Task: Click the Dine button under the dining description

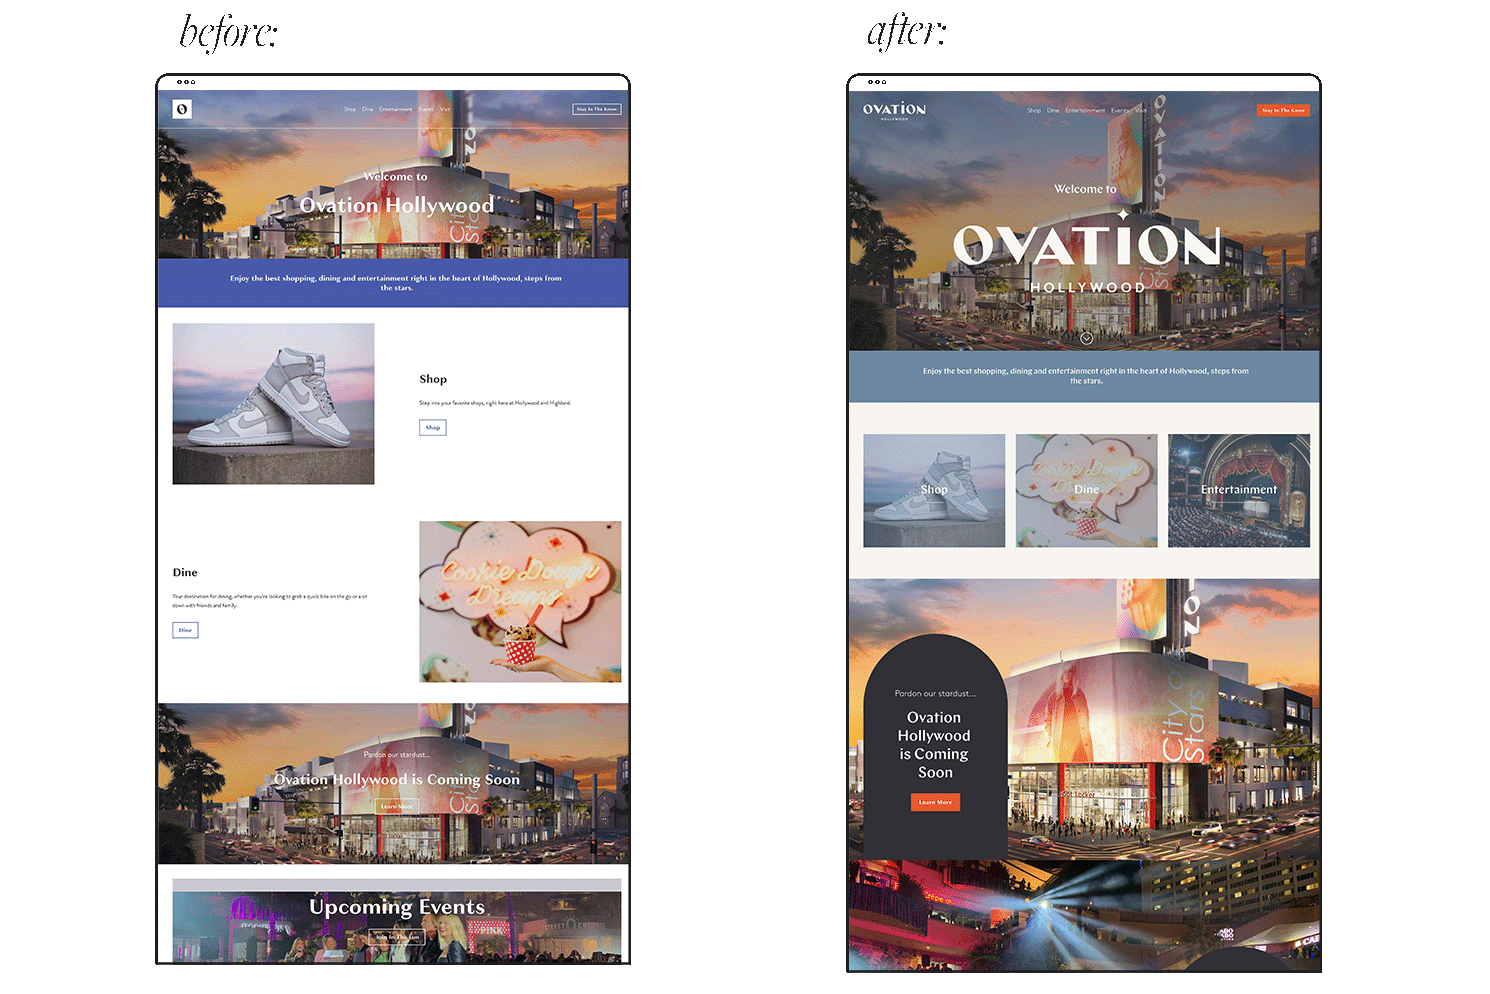Action: pyautogui.click(x=185, y=630)
